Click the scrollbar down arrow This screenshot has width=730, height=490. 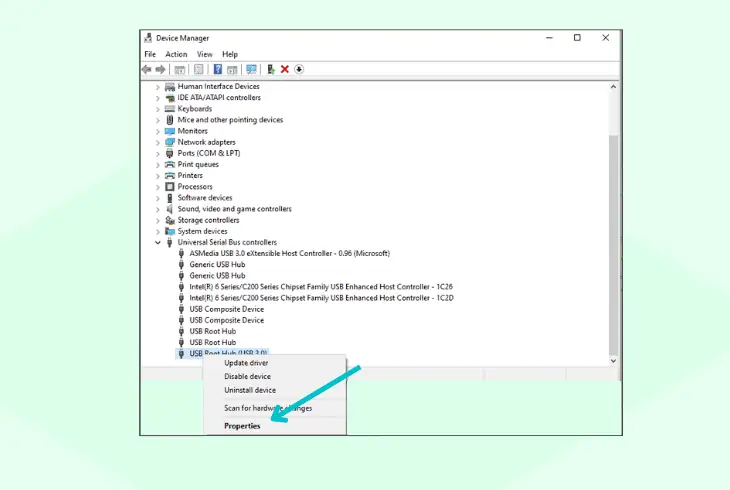pos(613,361)
